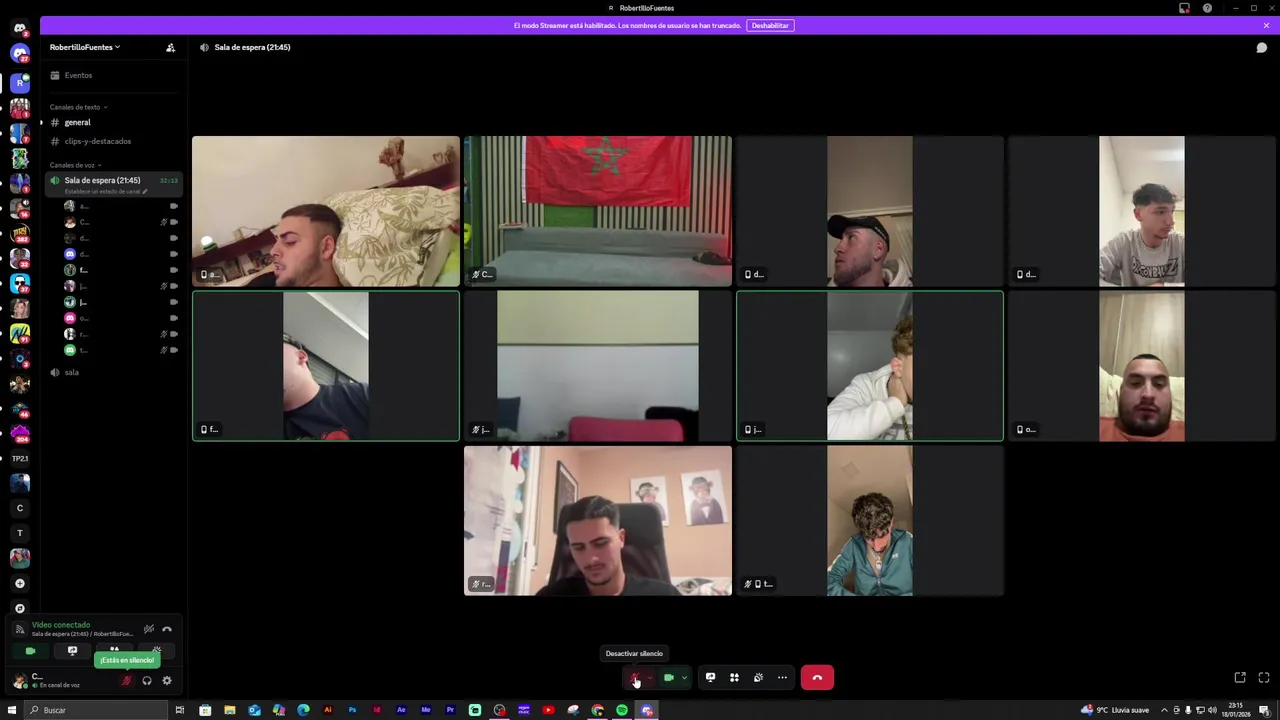
Task: Open the clips-y-destacados channel
Action: [112, 141]
